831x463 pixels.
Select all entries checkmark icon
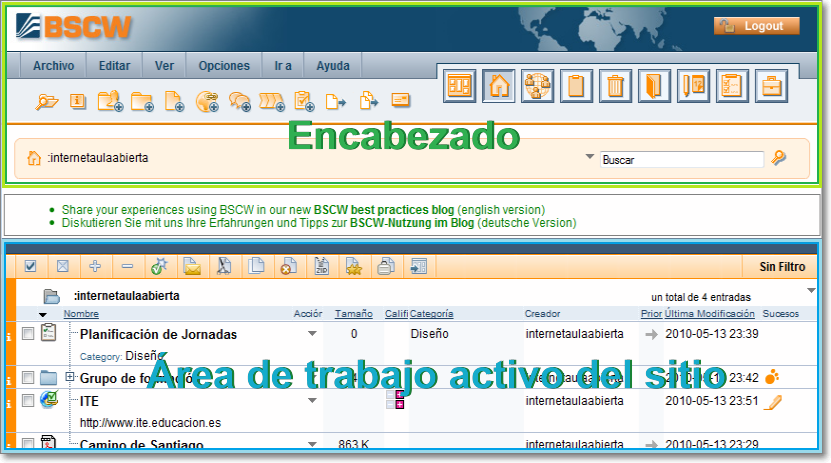click(x=31, y=266)
